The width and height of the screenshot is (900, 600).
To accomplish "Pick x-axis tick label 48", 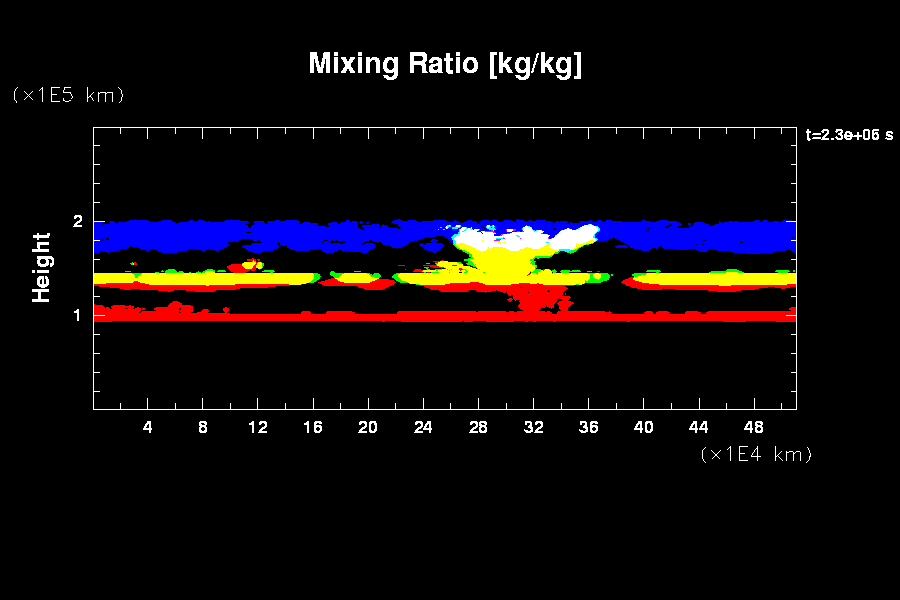I will [753, 427].
